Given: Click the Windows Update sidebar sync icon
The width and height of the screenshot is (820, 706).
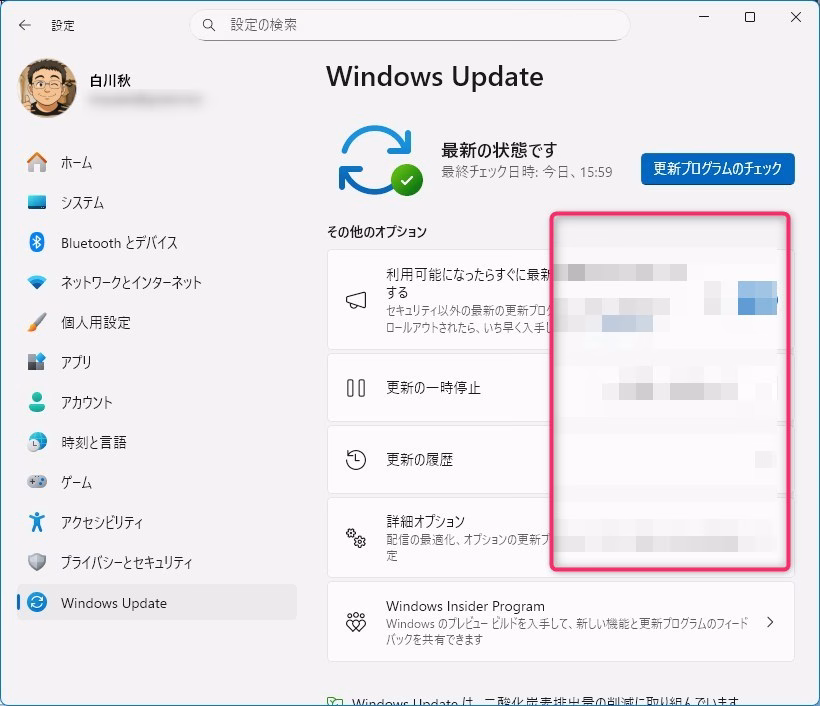Looking at the screenshot, I should pyautogui.click(x=37, y=602).
